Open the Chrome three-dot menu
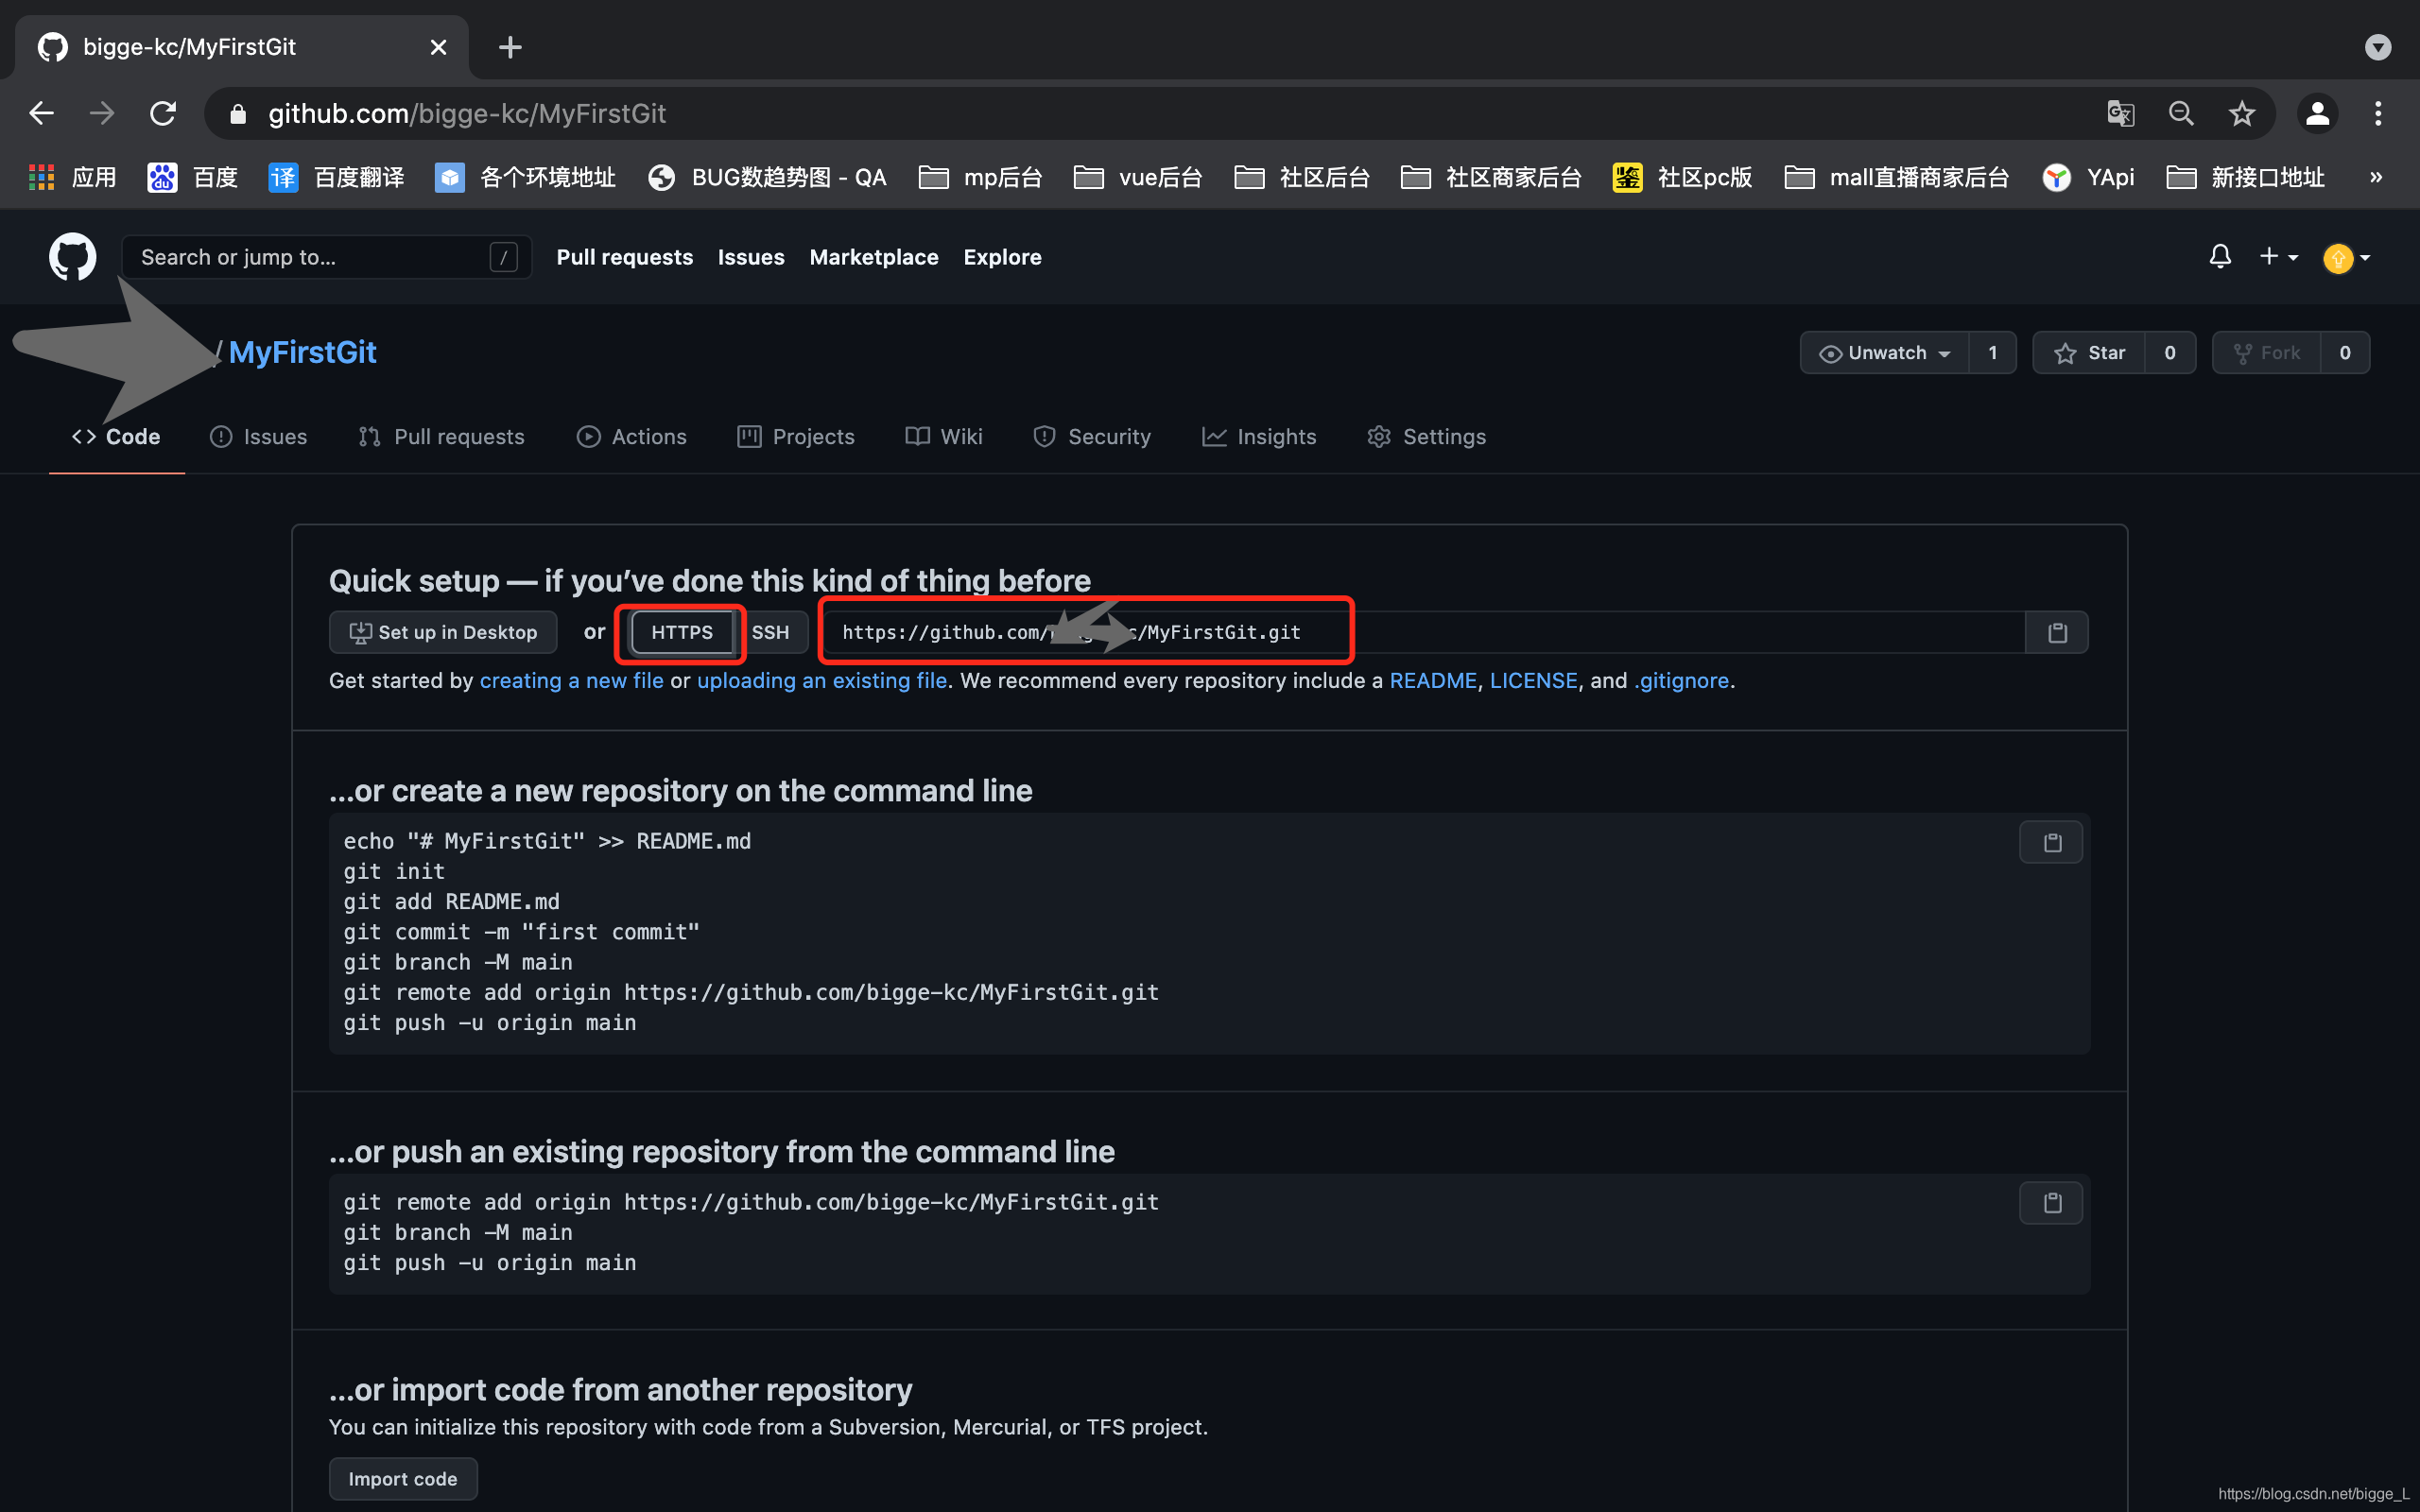 tap(2378, 113)
